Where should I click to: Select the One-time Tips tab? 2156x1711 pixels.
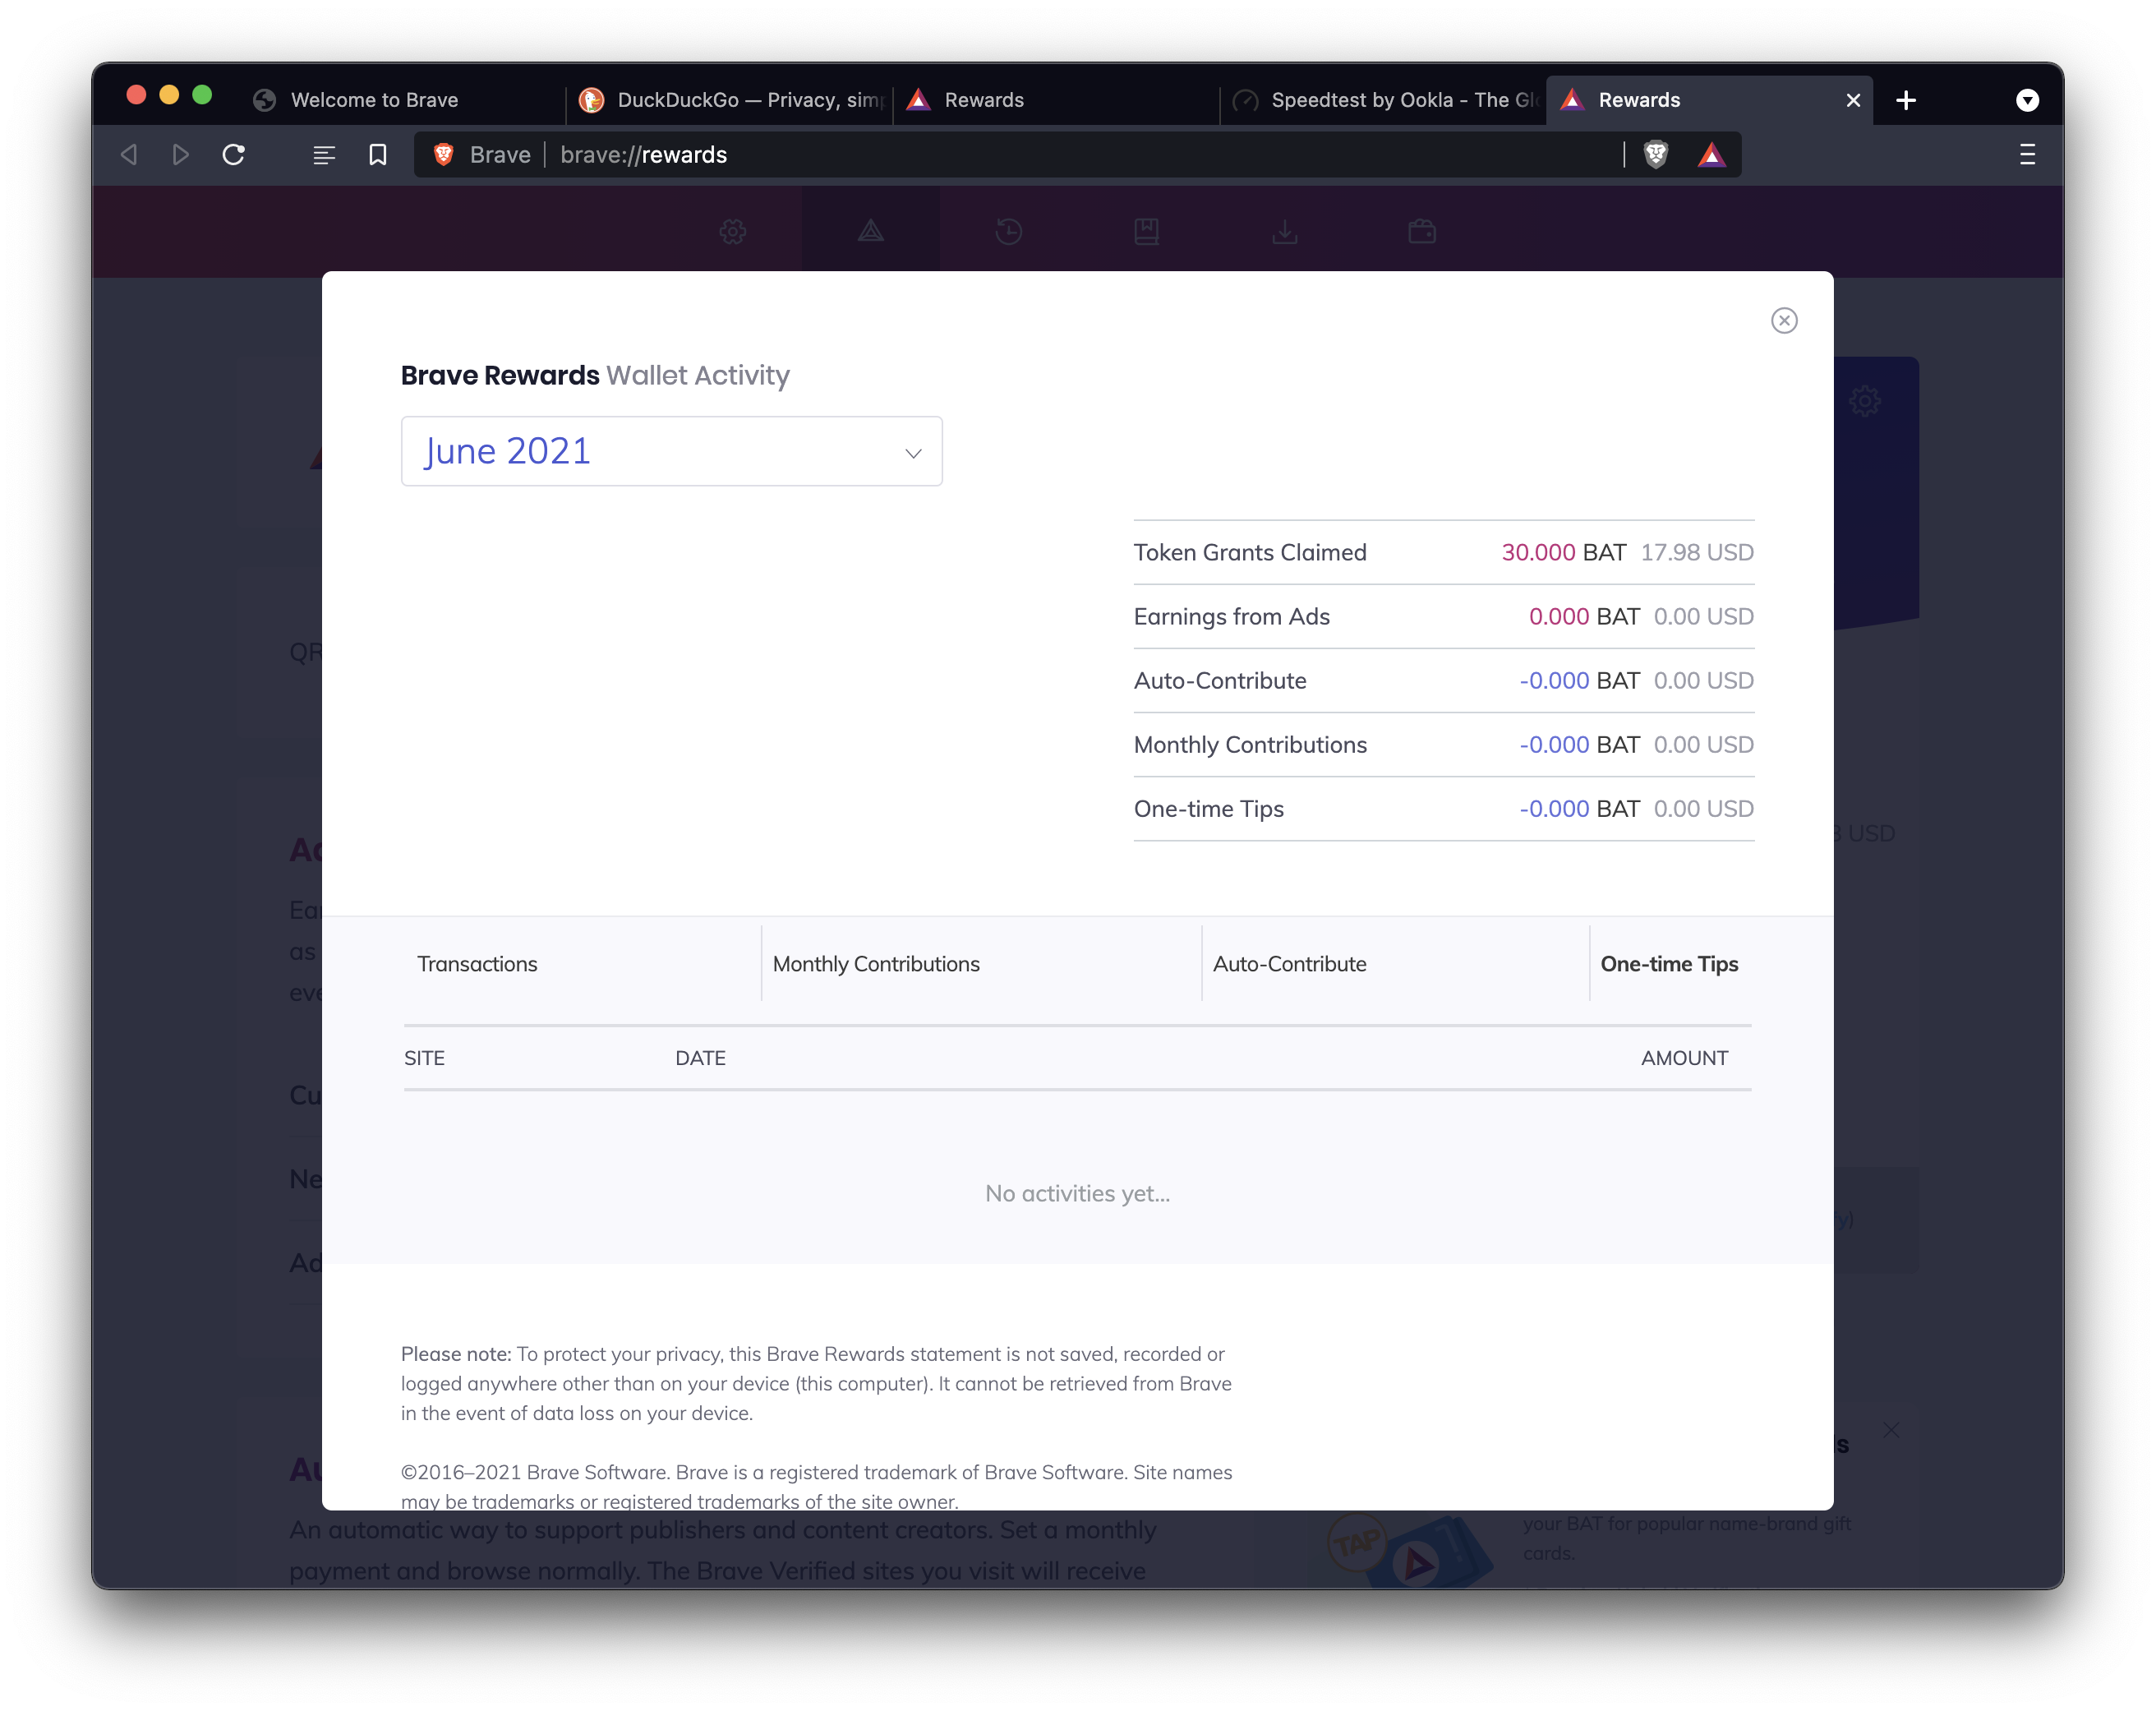[x=1669, y=964]
